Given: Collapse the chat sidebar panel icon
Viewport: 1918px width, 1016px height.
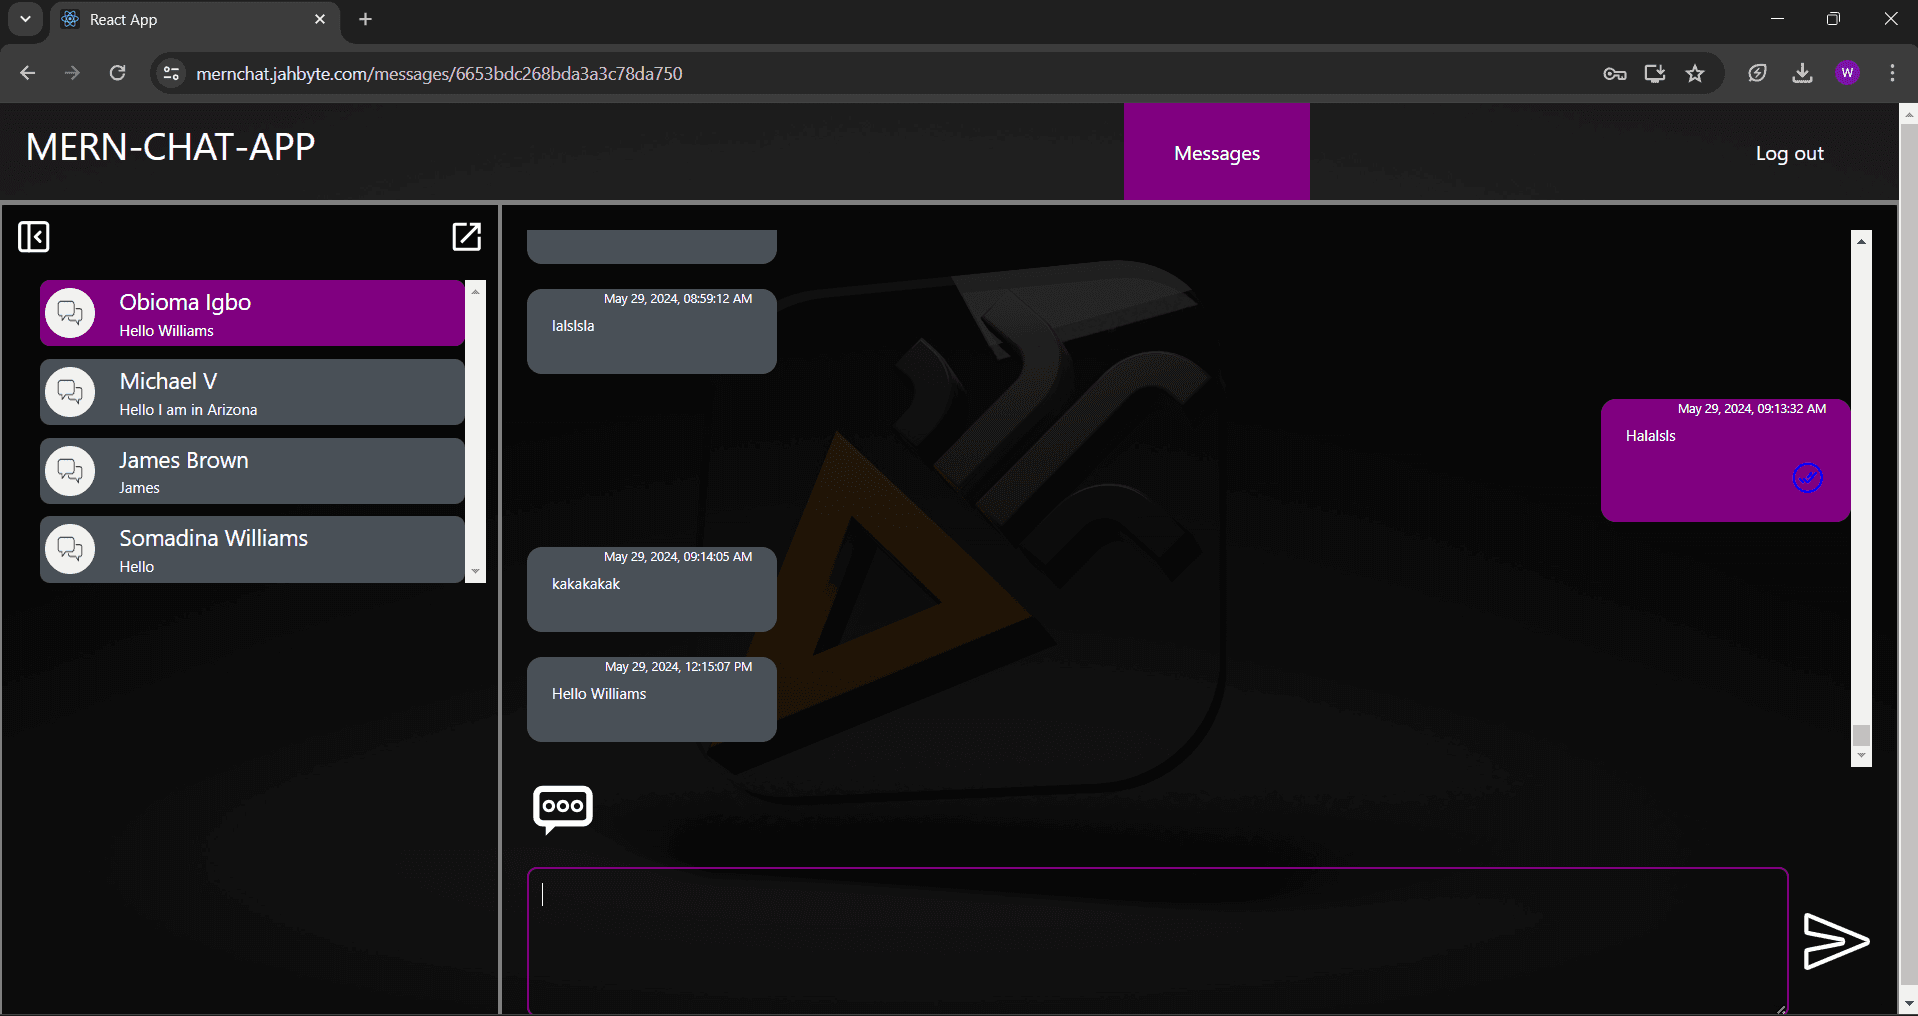Looking at the screenshot, I should pos(34,237).
